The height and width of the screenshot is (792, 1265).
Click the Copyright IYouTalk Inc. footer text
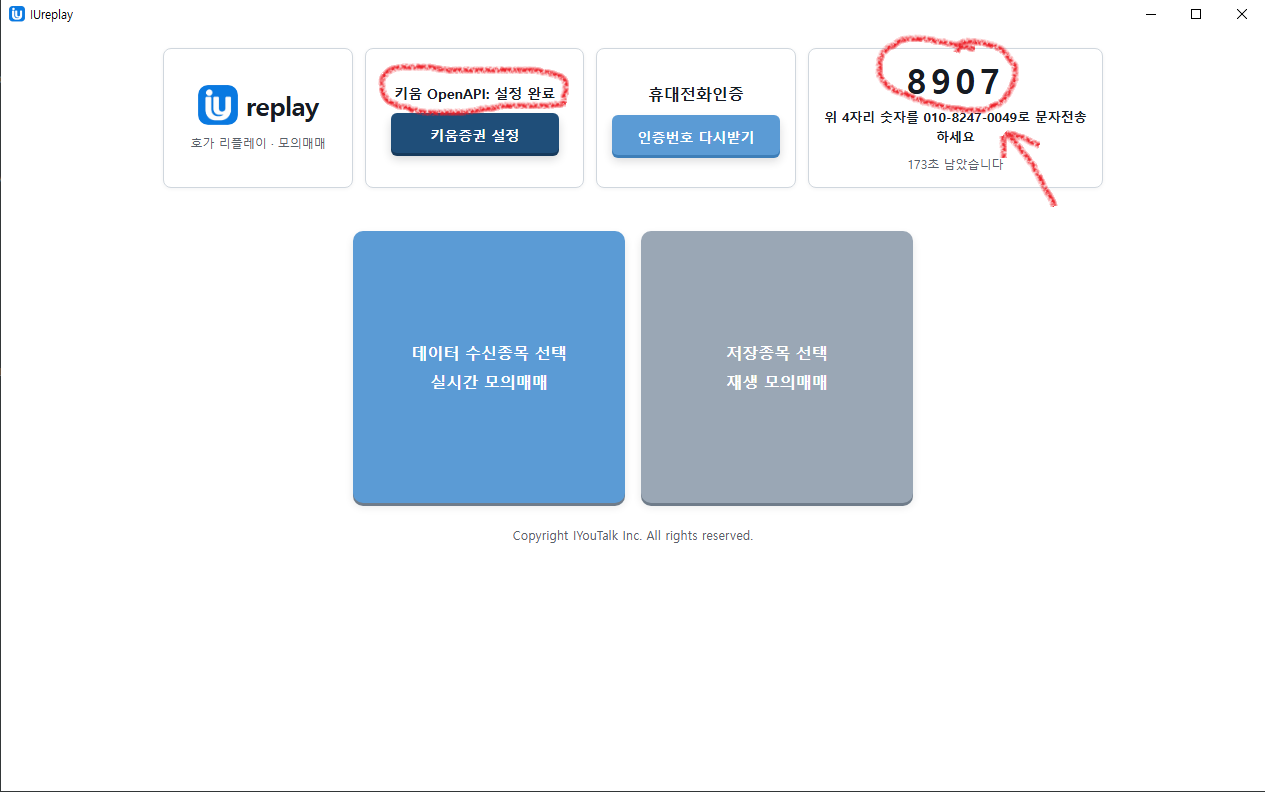633,536
